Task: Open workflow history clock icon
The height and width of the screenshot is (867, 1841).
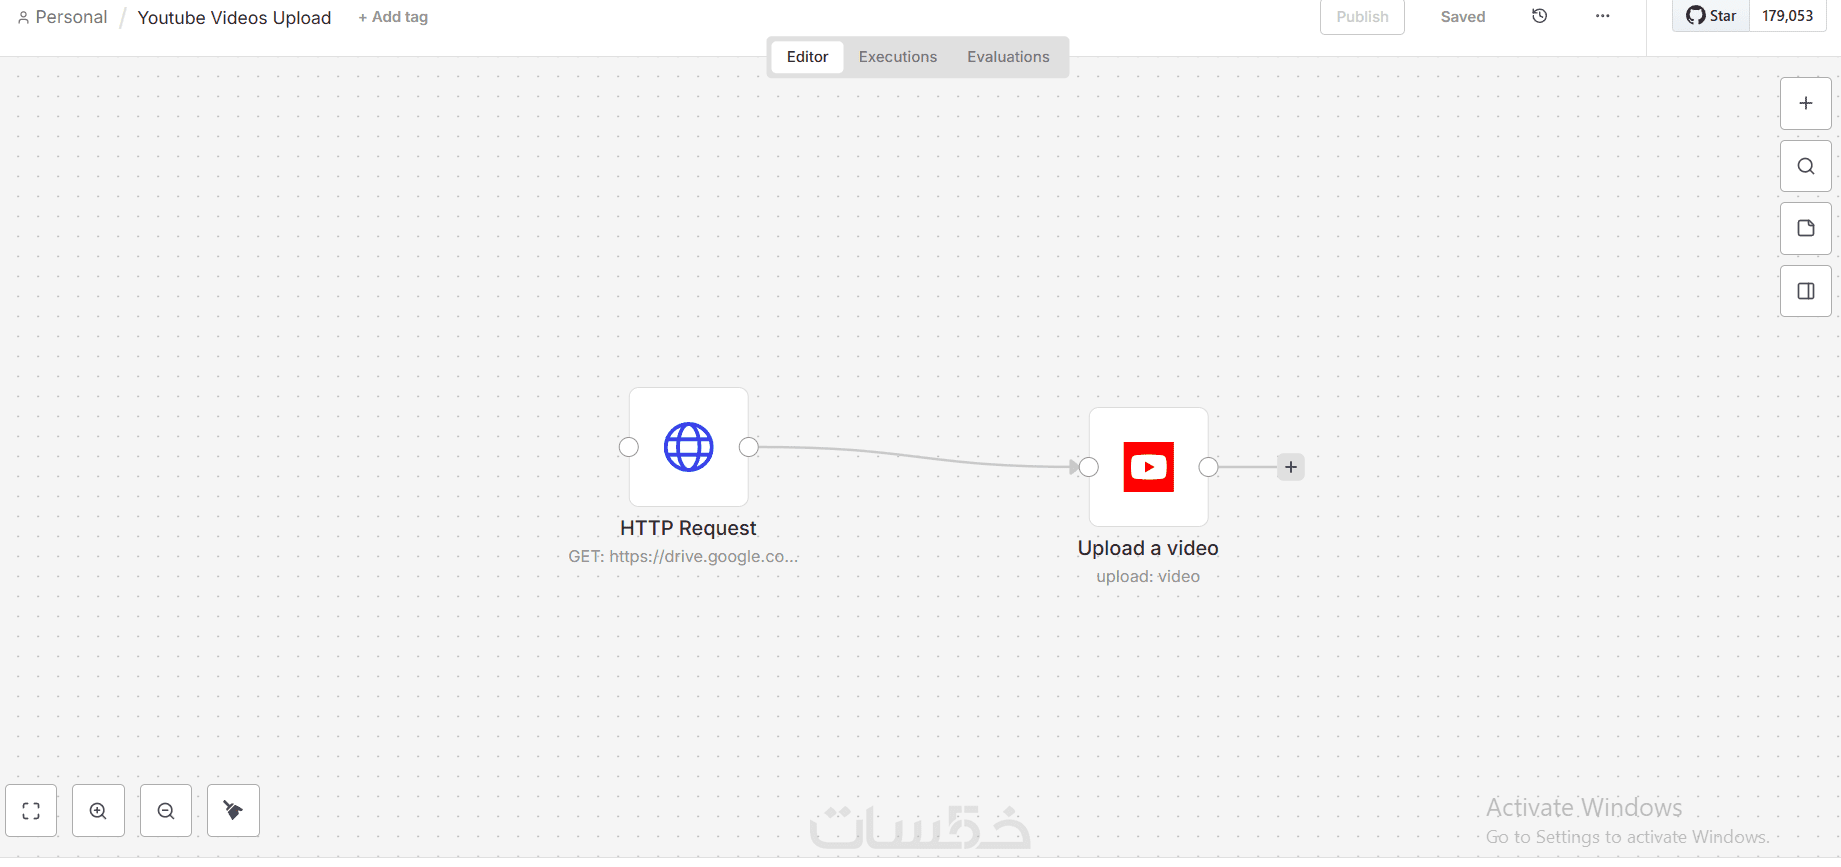Action: (x=1540, y=16)
